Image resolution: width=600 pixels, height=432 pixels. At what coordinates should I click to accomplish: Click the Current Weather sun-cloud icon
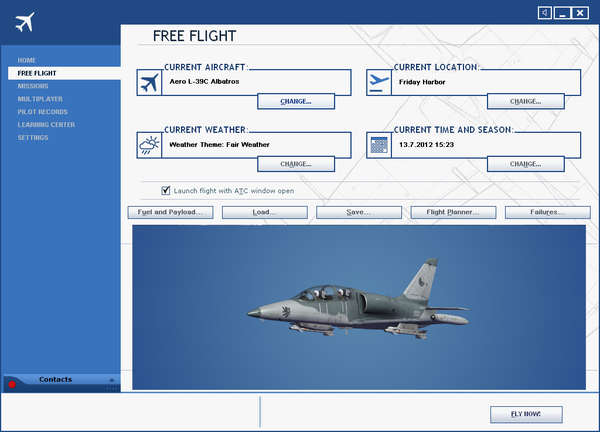[150, 145]
